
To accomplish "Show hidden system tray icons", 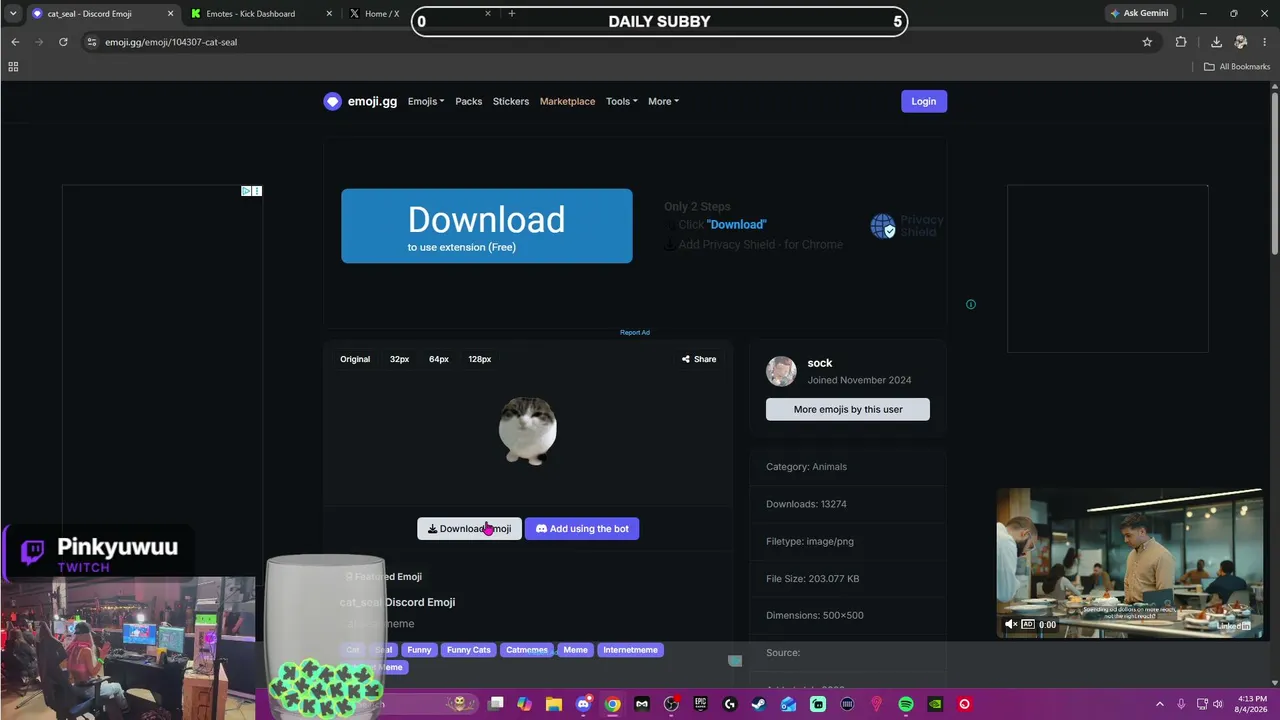I will [x=1160, y=704].
